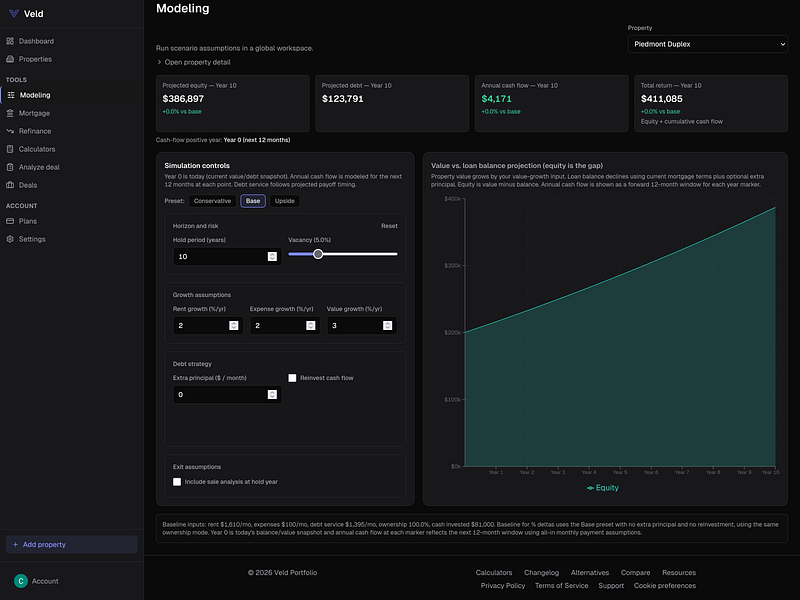Expand the Open property detail disclosure
800x600 pixels.
tap(194, 62)
